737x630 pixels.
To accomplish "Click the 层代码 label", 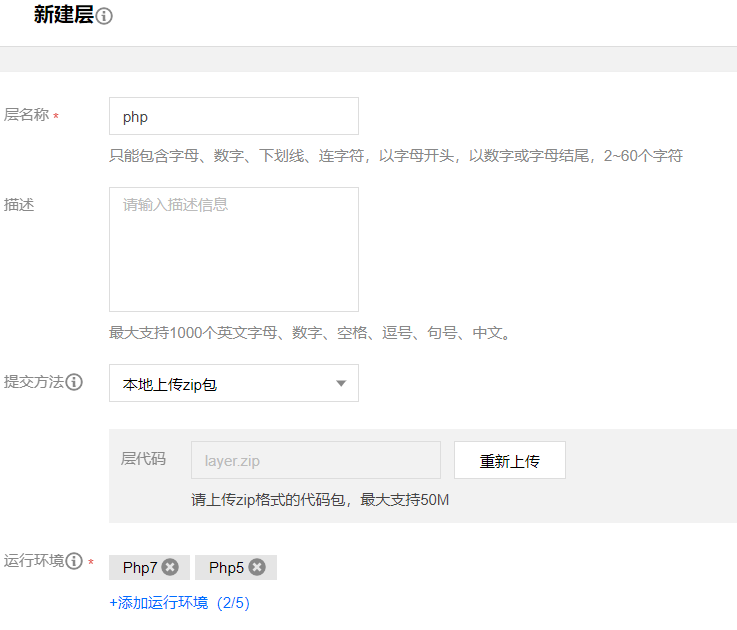I will pyautogui.click(x=143, y=459).
